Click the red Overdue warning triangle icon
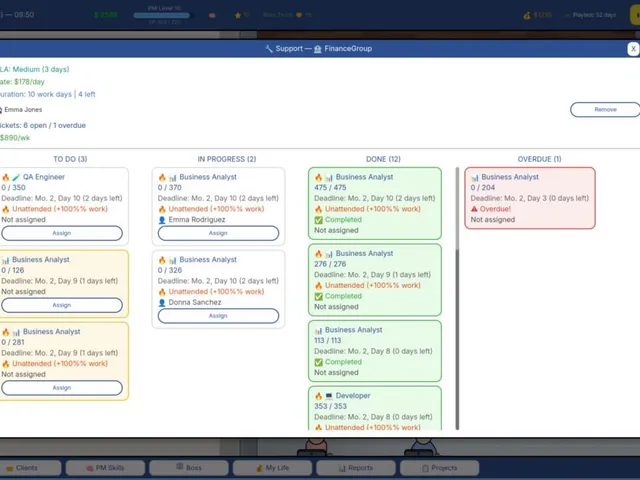The image size is (640, 480). pyautogui.click(x=474, y=209)
